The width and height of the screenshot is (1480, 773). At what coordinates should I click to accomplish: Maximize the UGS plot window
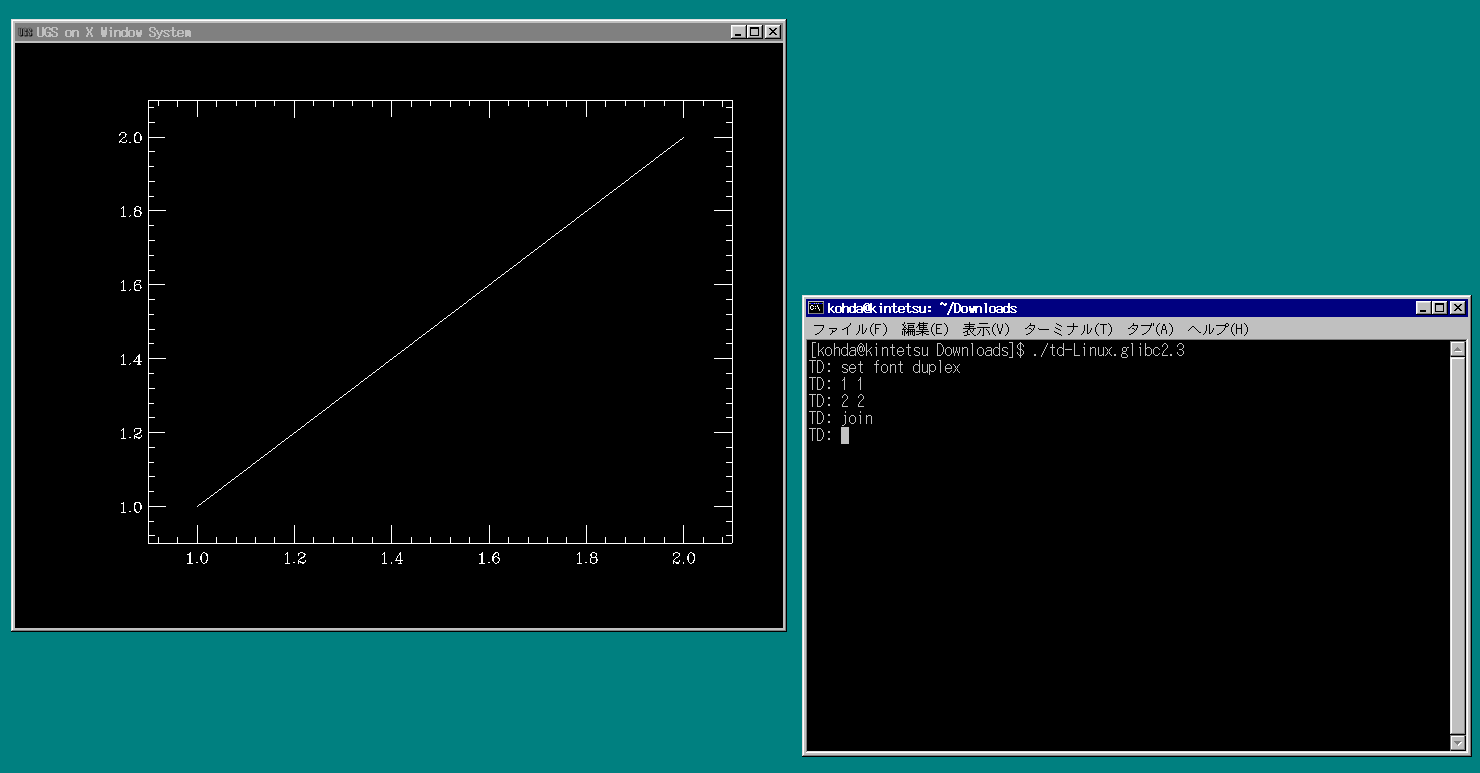[x=755, y=32]
